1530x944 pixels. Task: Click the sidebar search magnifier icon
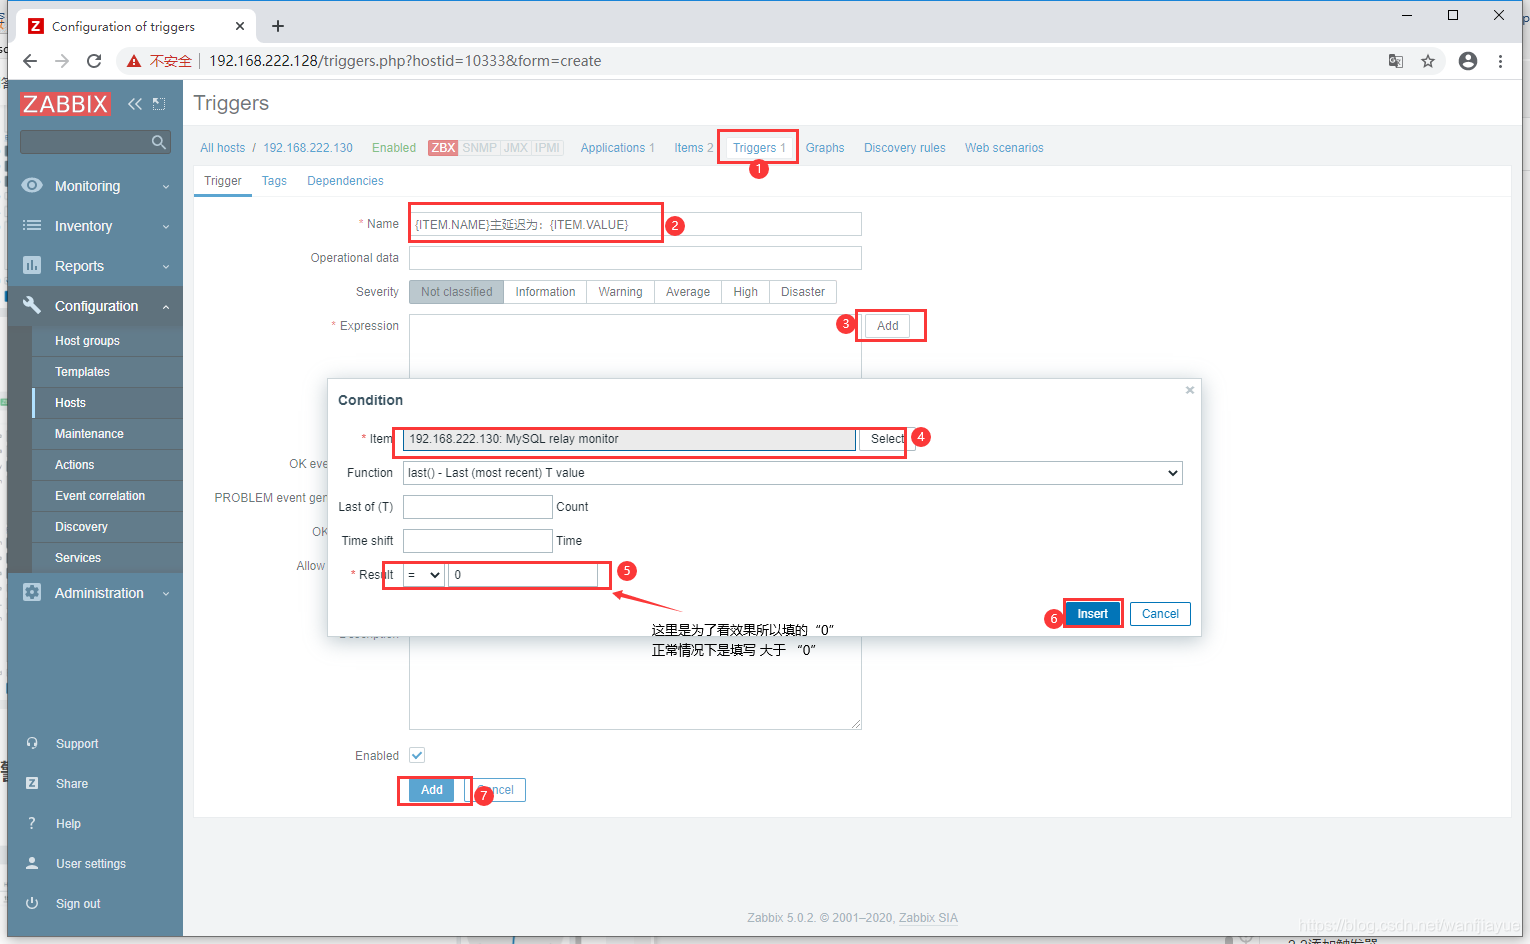[x=158, y=142]
